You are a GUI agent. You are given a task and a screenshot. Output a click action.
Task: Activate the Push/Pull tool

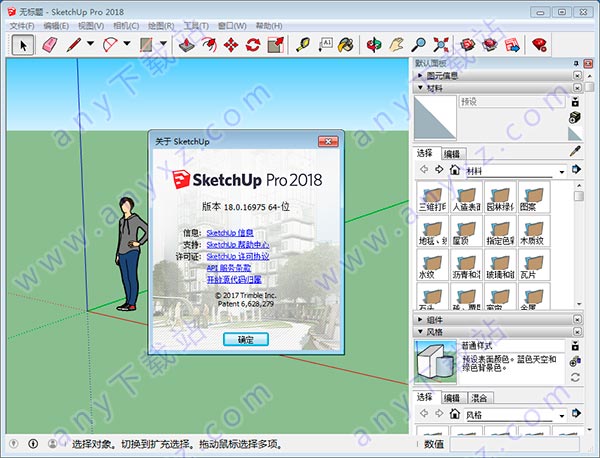pyautogui.click(x=187, y=45)
